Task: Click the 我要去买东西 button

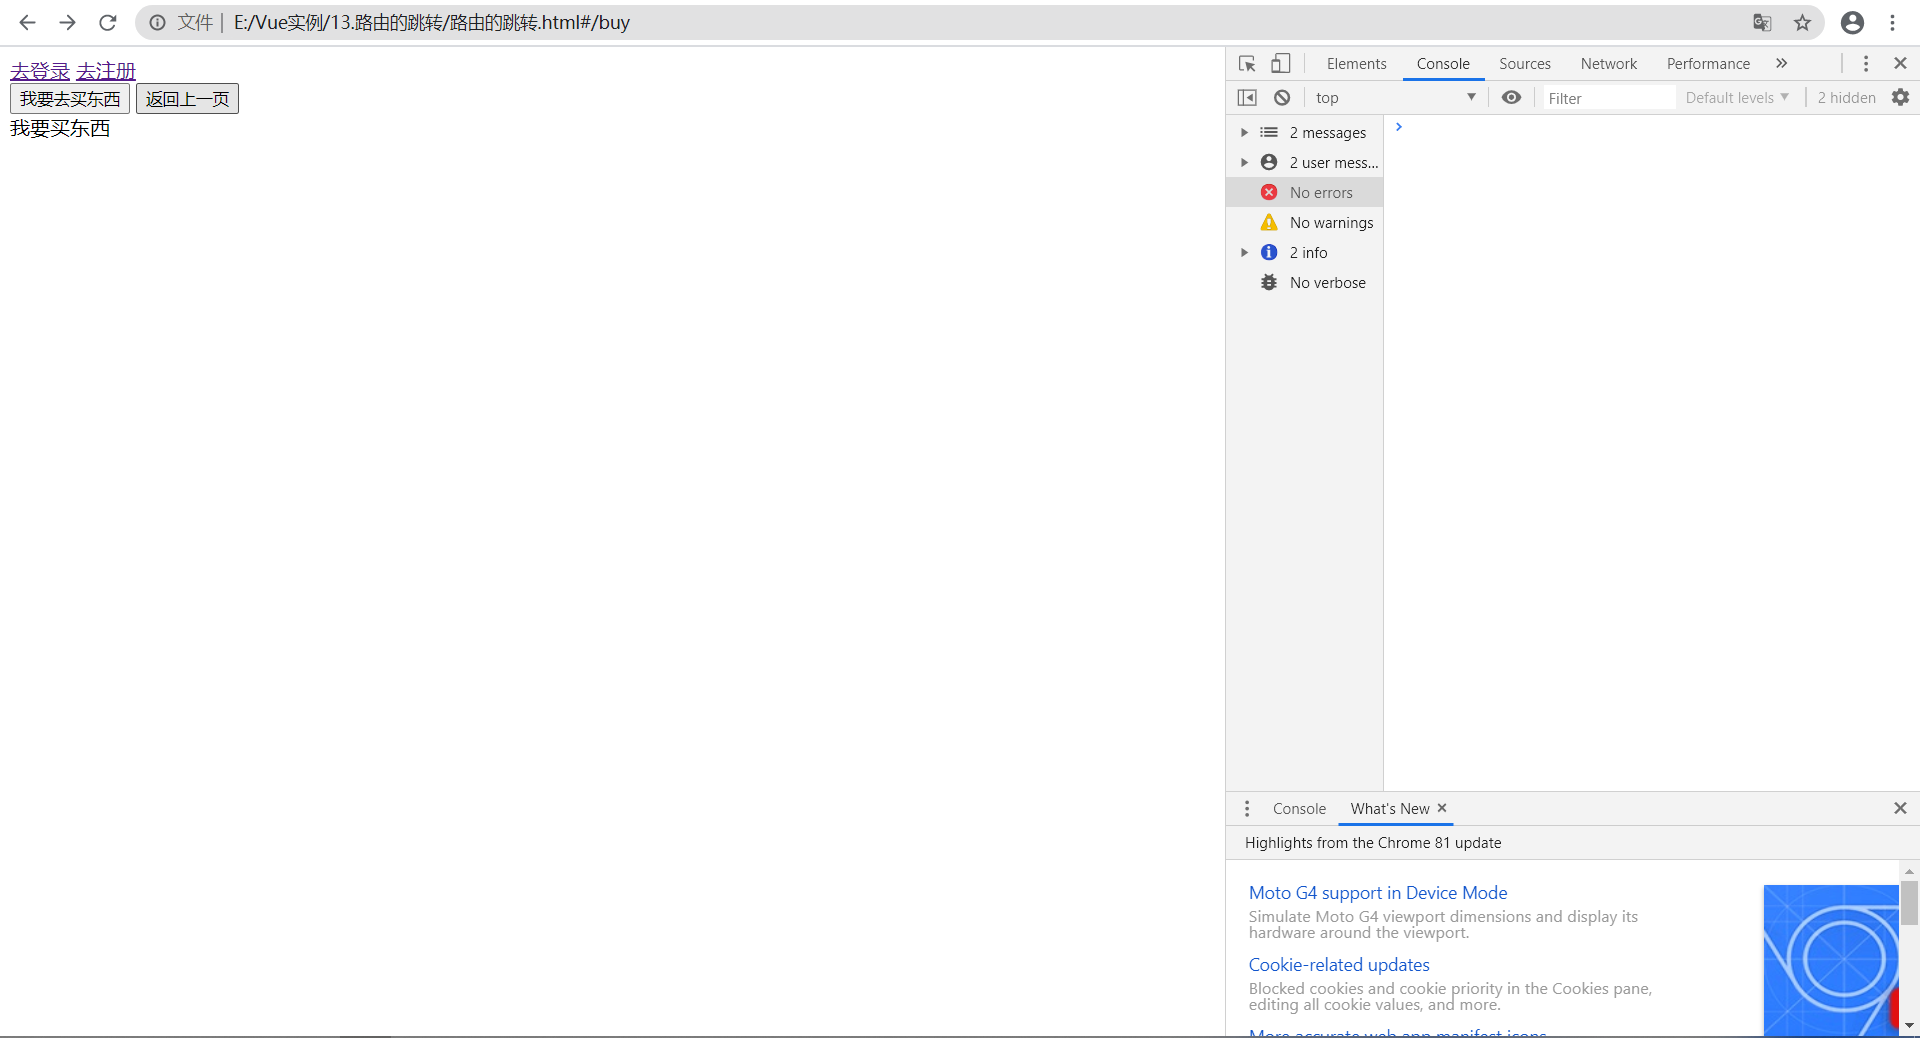Action: click(x=70, y=99)
